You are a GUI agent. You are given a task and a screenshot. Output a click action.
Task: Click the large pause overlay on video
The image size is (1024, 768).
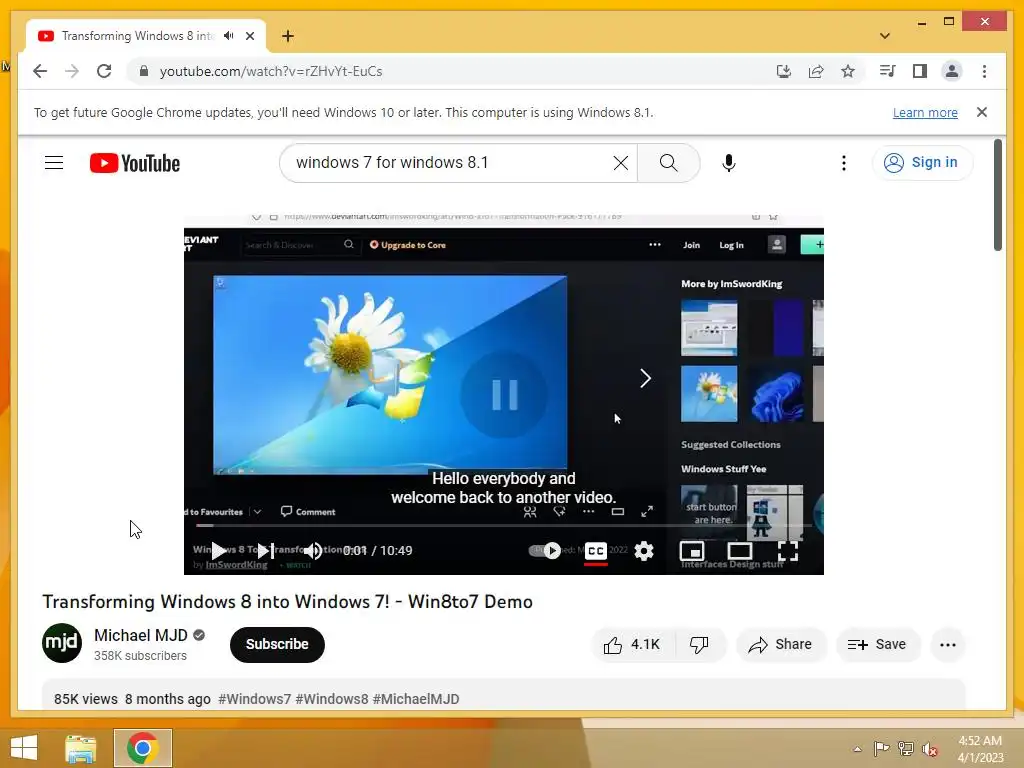(x=504, y=394)
